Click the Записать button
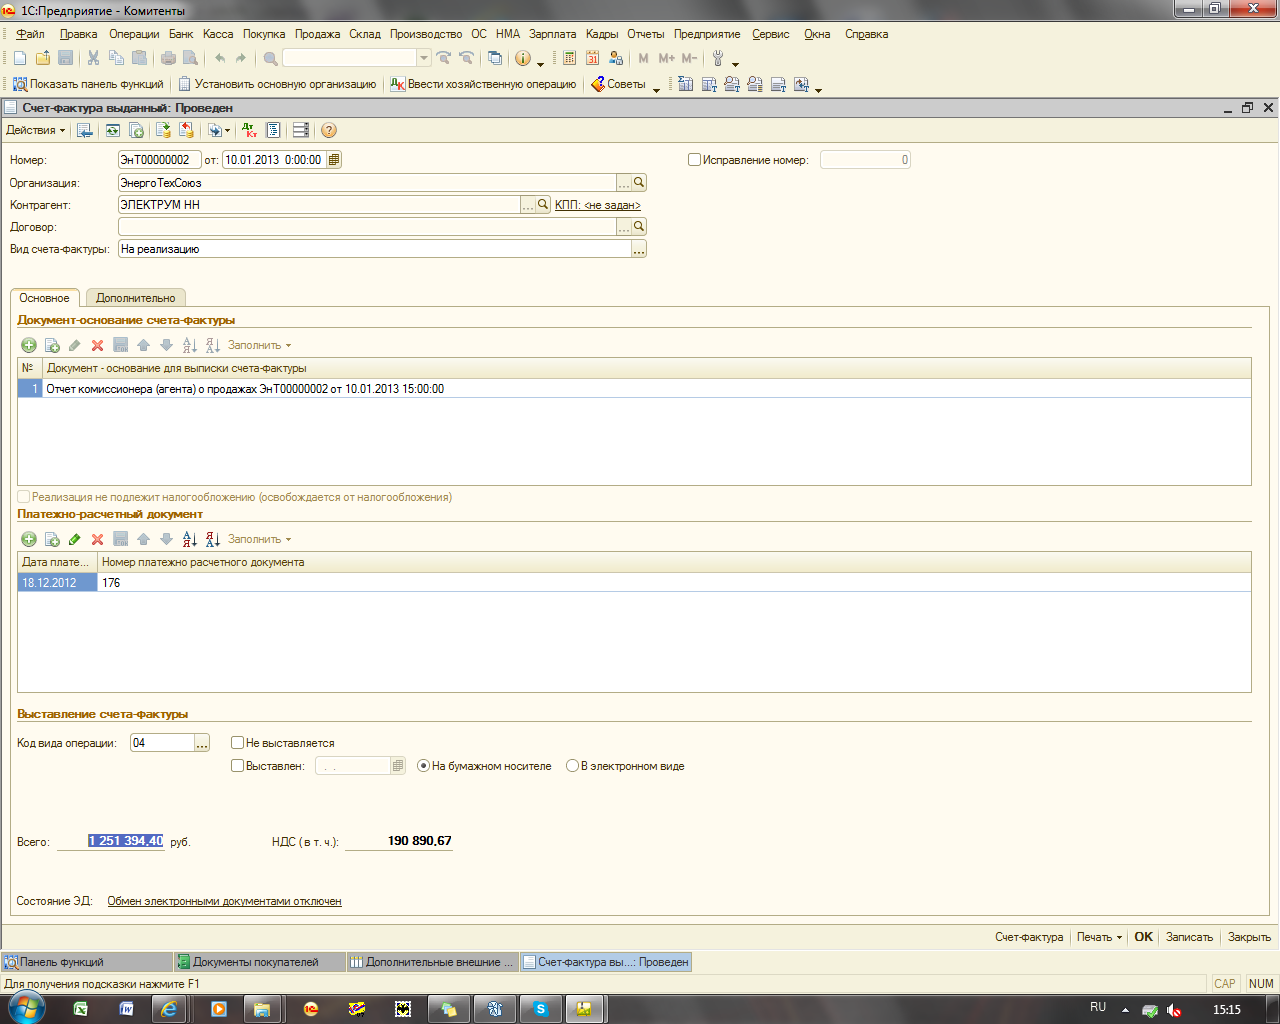 pos(1189,937)
